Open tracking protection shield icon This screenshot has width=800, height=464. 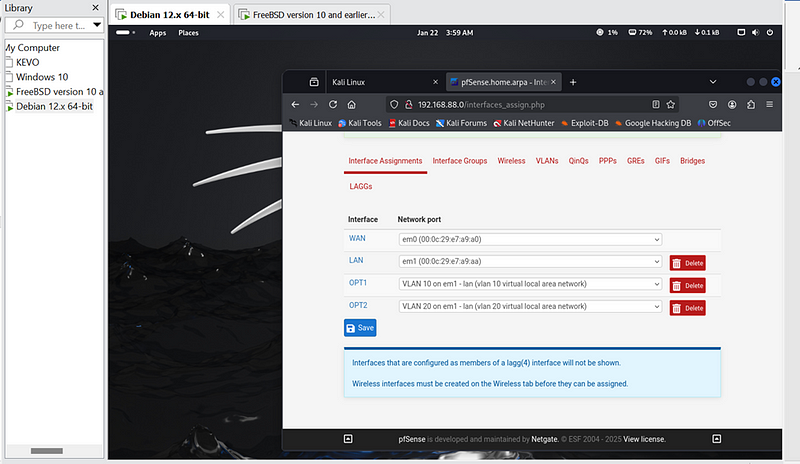point(394,105)
